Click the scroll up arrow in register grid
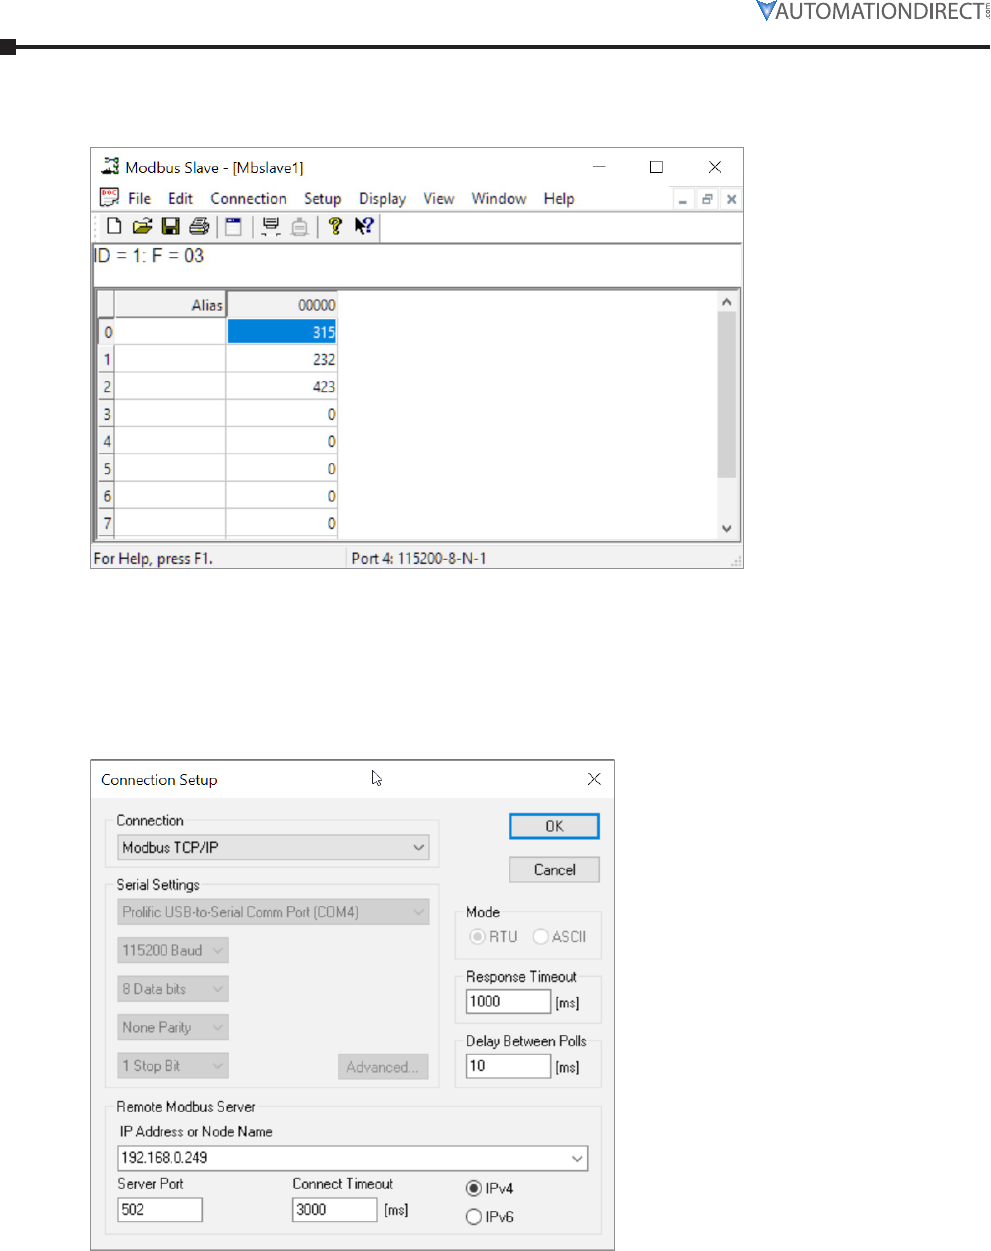 (727, 302)
